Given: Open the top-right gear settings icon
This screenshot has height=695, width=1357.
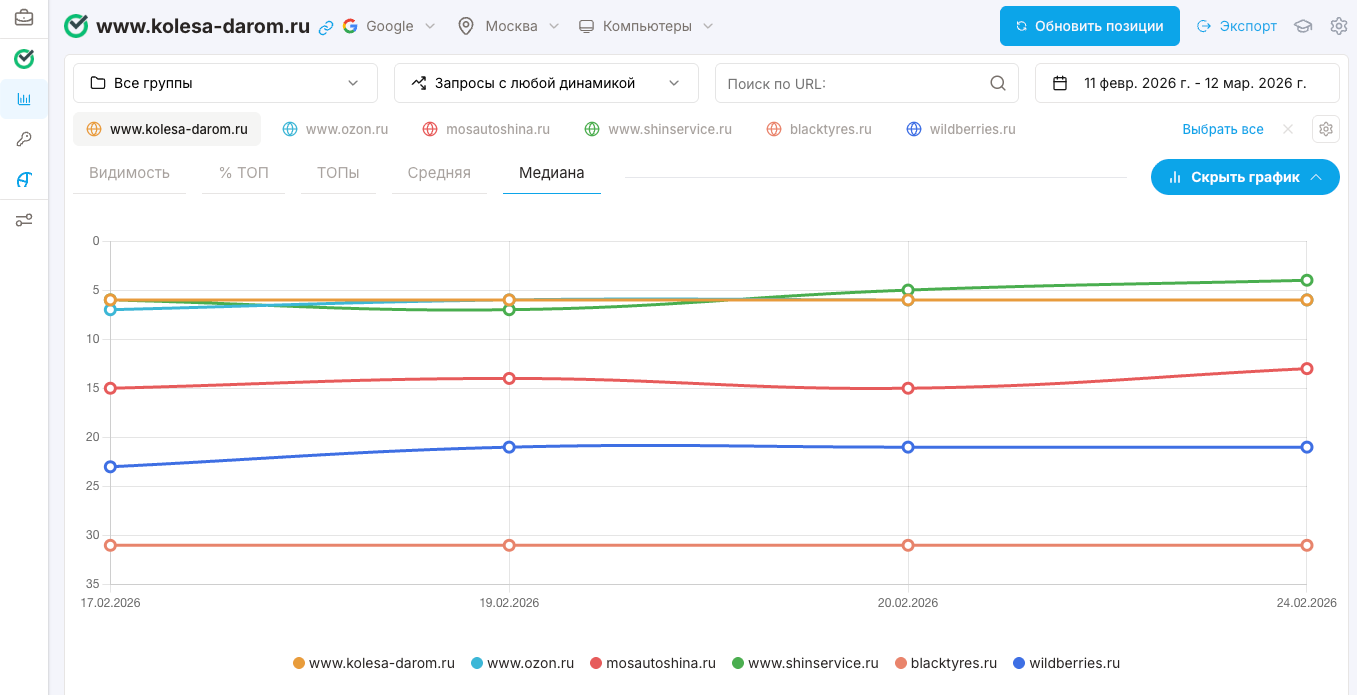Looking at the screenshot, I should (1338, 26).
